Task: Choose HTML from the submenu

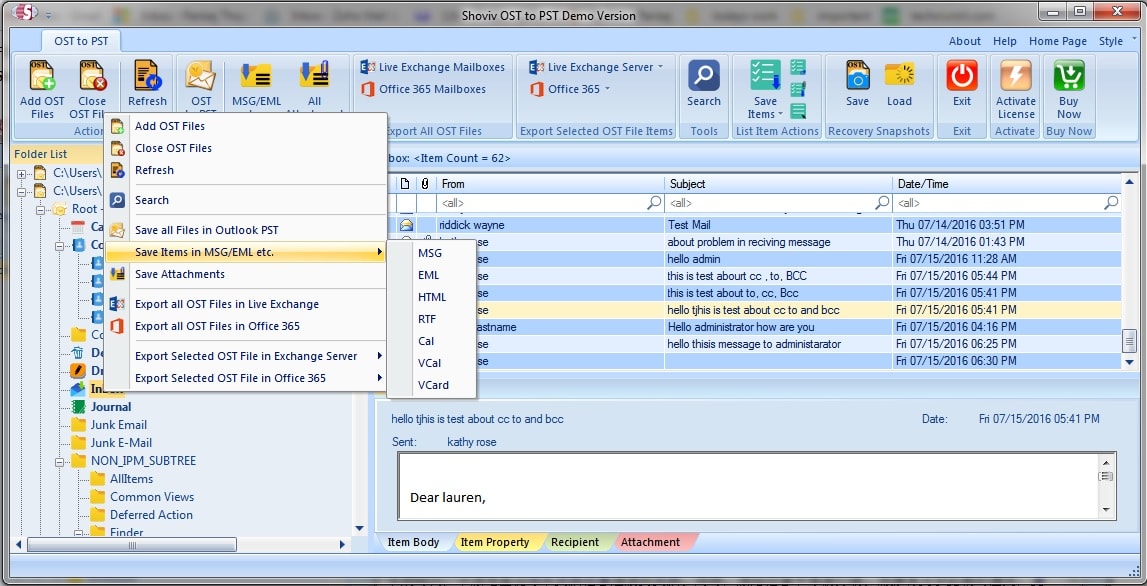Action: pyautogui.click(x=432, y=297)
